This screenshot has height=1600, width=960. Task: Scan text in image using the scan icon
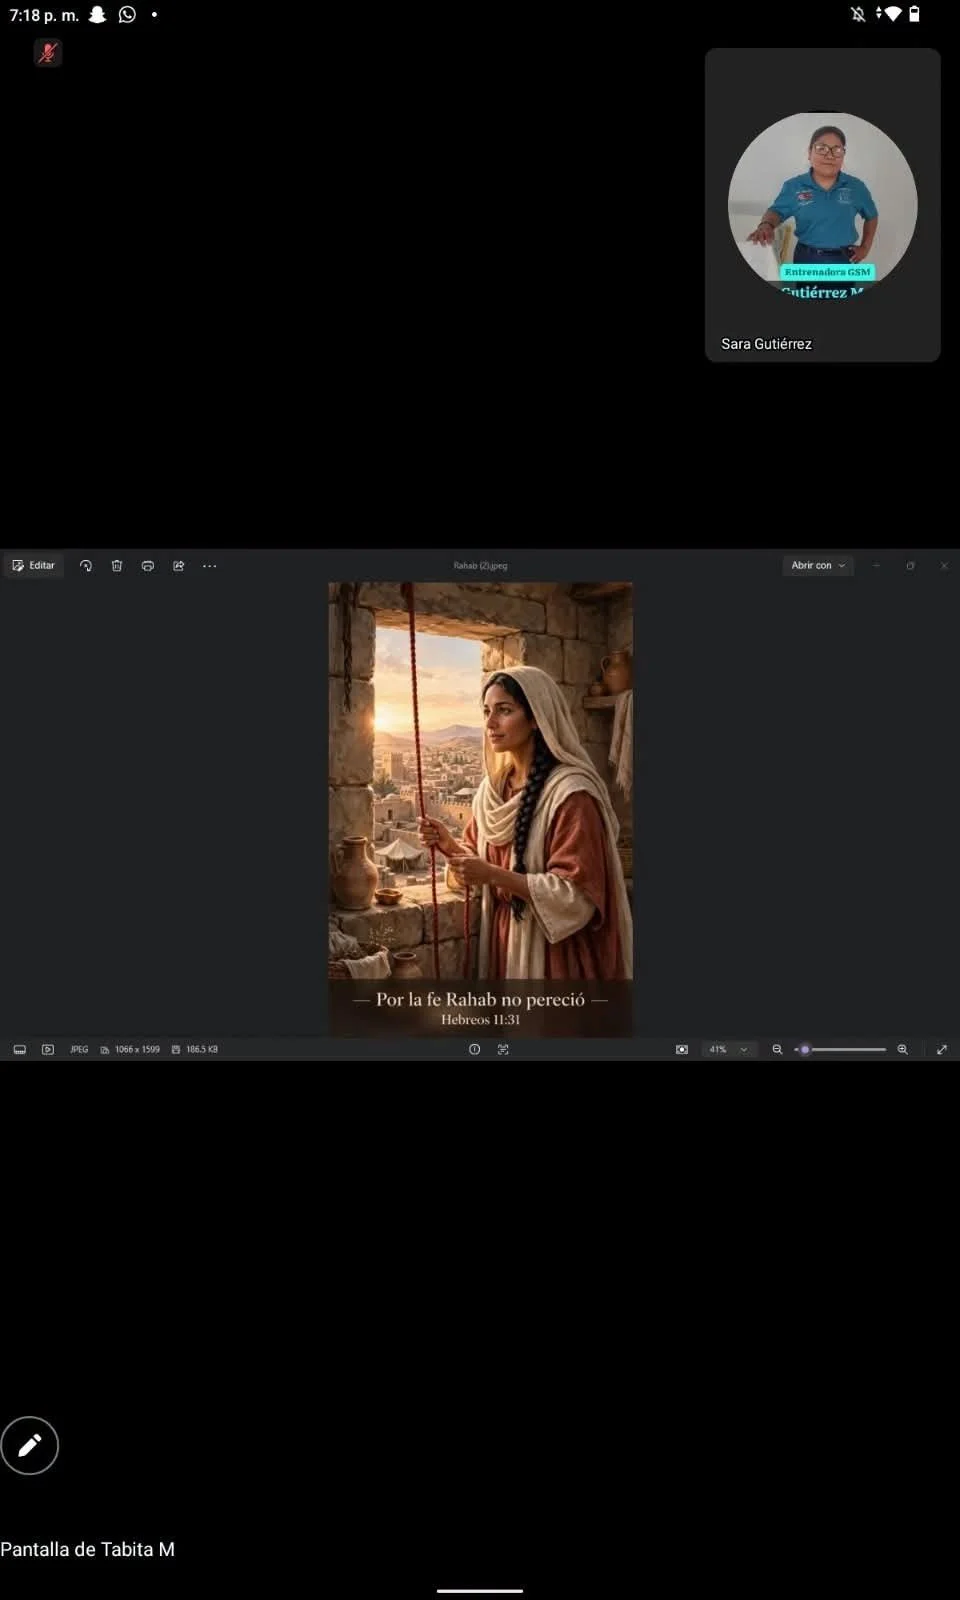pyautogui.click(x=503, y=1050)
